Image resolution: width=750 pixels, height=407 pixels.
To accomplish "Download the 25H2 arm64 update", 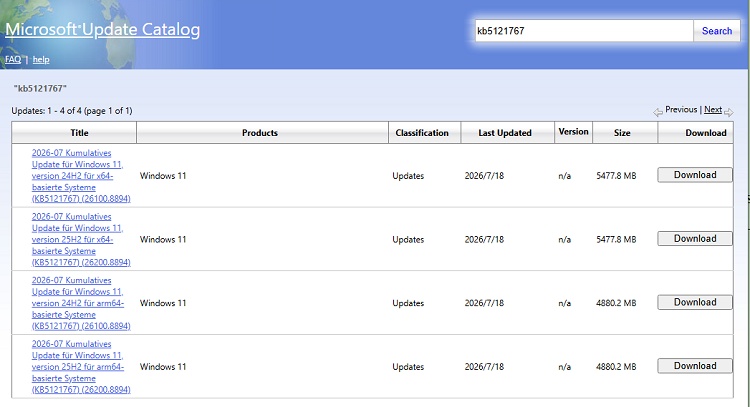I will [695, 366].
